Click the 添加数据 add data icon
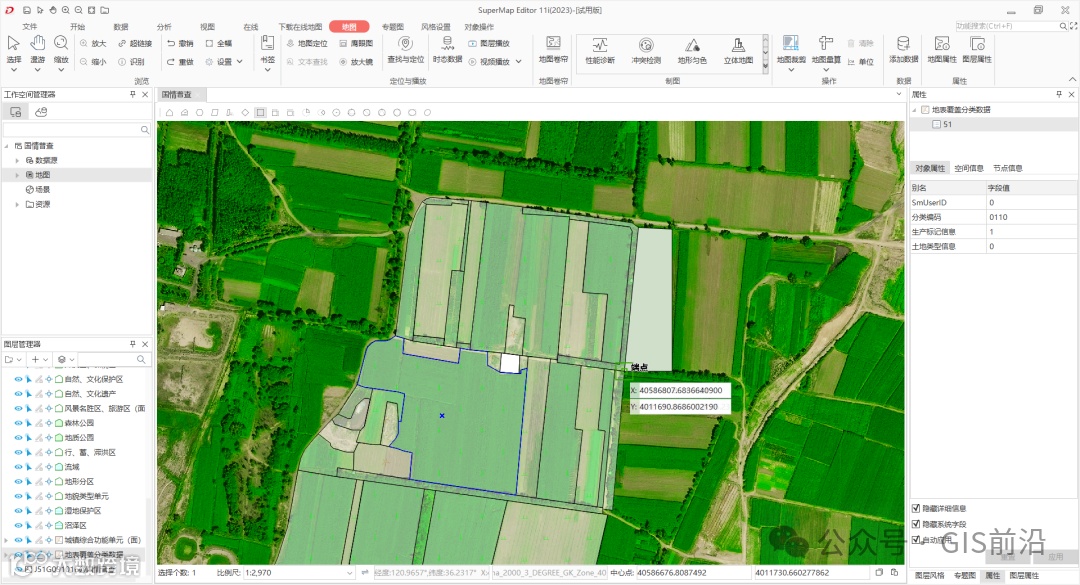Viewport: 1080px width, 585px height. click(x=903, y=46)
